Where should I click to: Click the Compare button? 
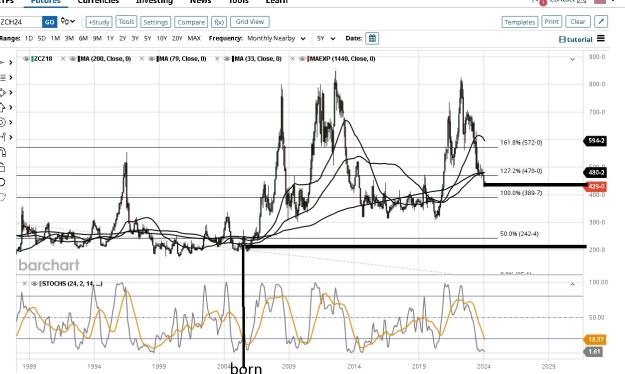click(x=191, y=22)
